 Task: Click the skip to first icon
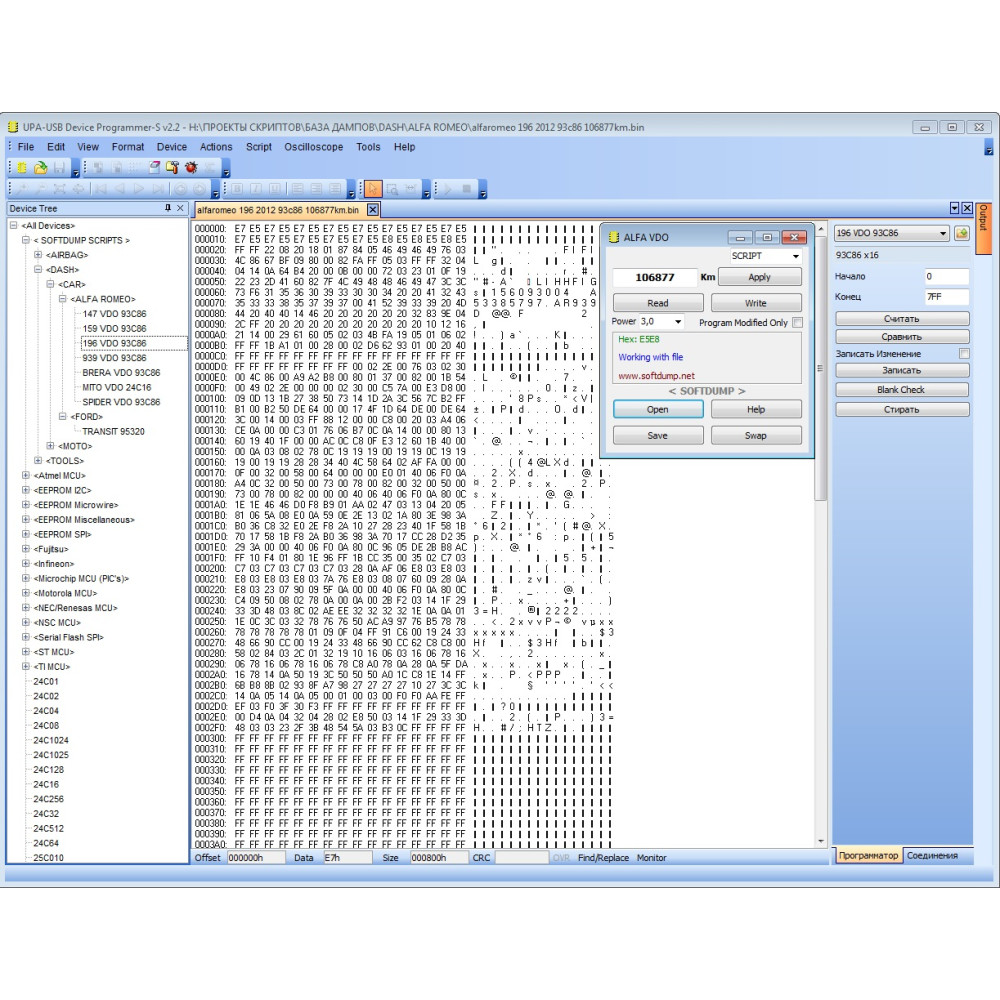pyautogui.click(x=100, y=189)
